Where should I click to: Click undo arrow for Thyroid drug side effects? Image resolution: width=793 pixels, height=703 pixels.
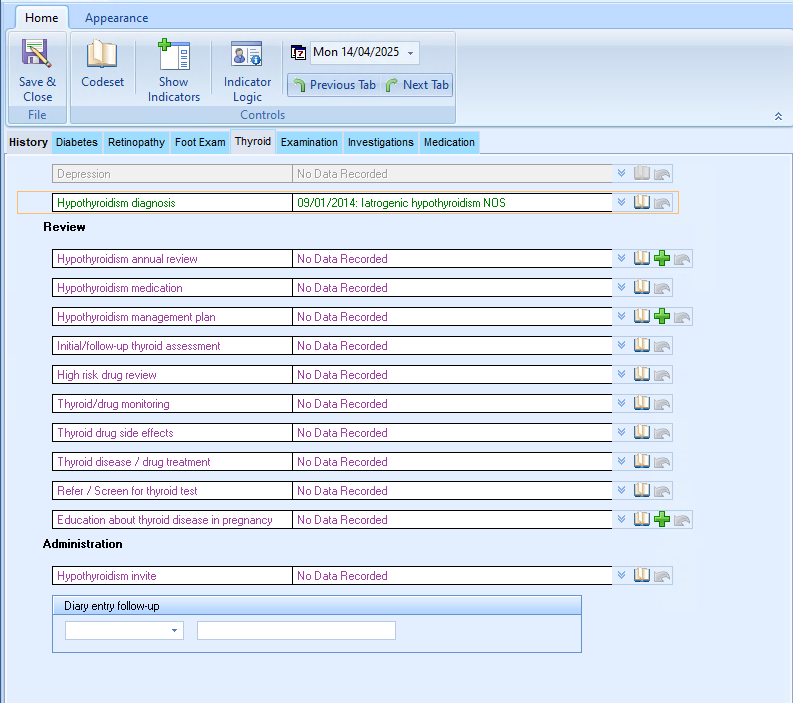click(x=662, y=433)
